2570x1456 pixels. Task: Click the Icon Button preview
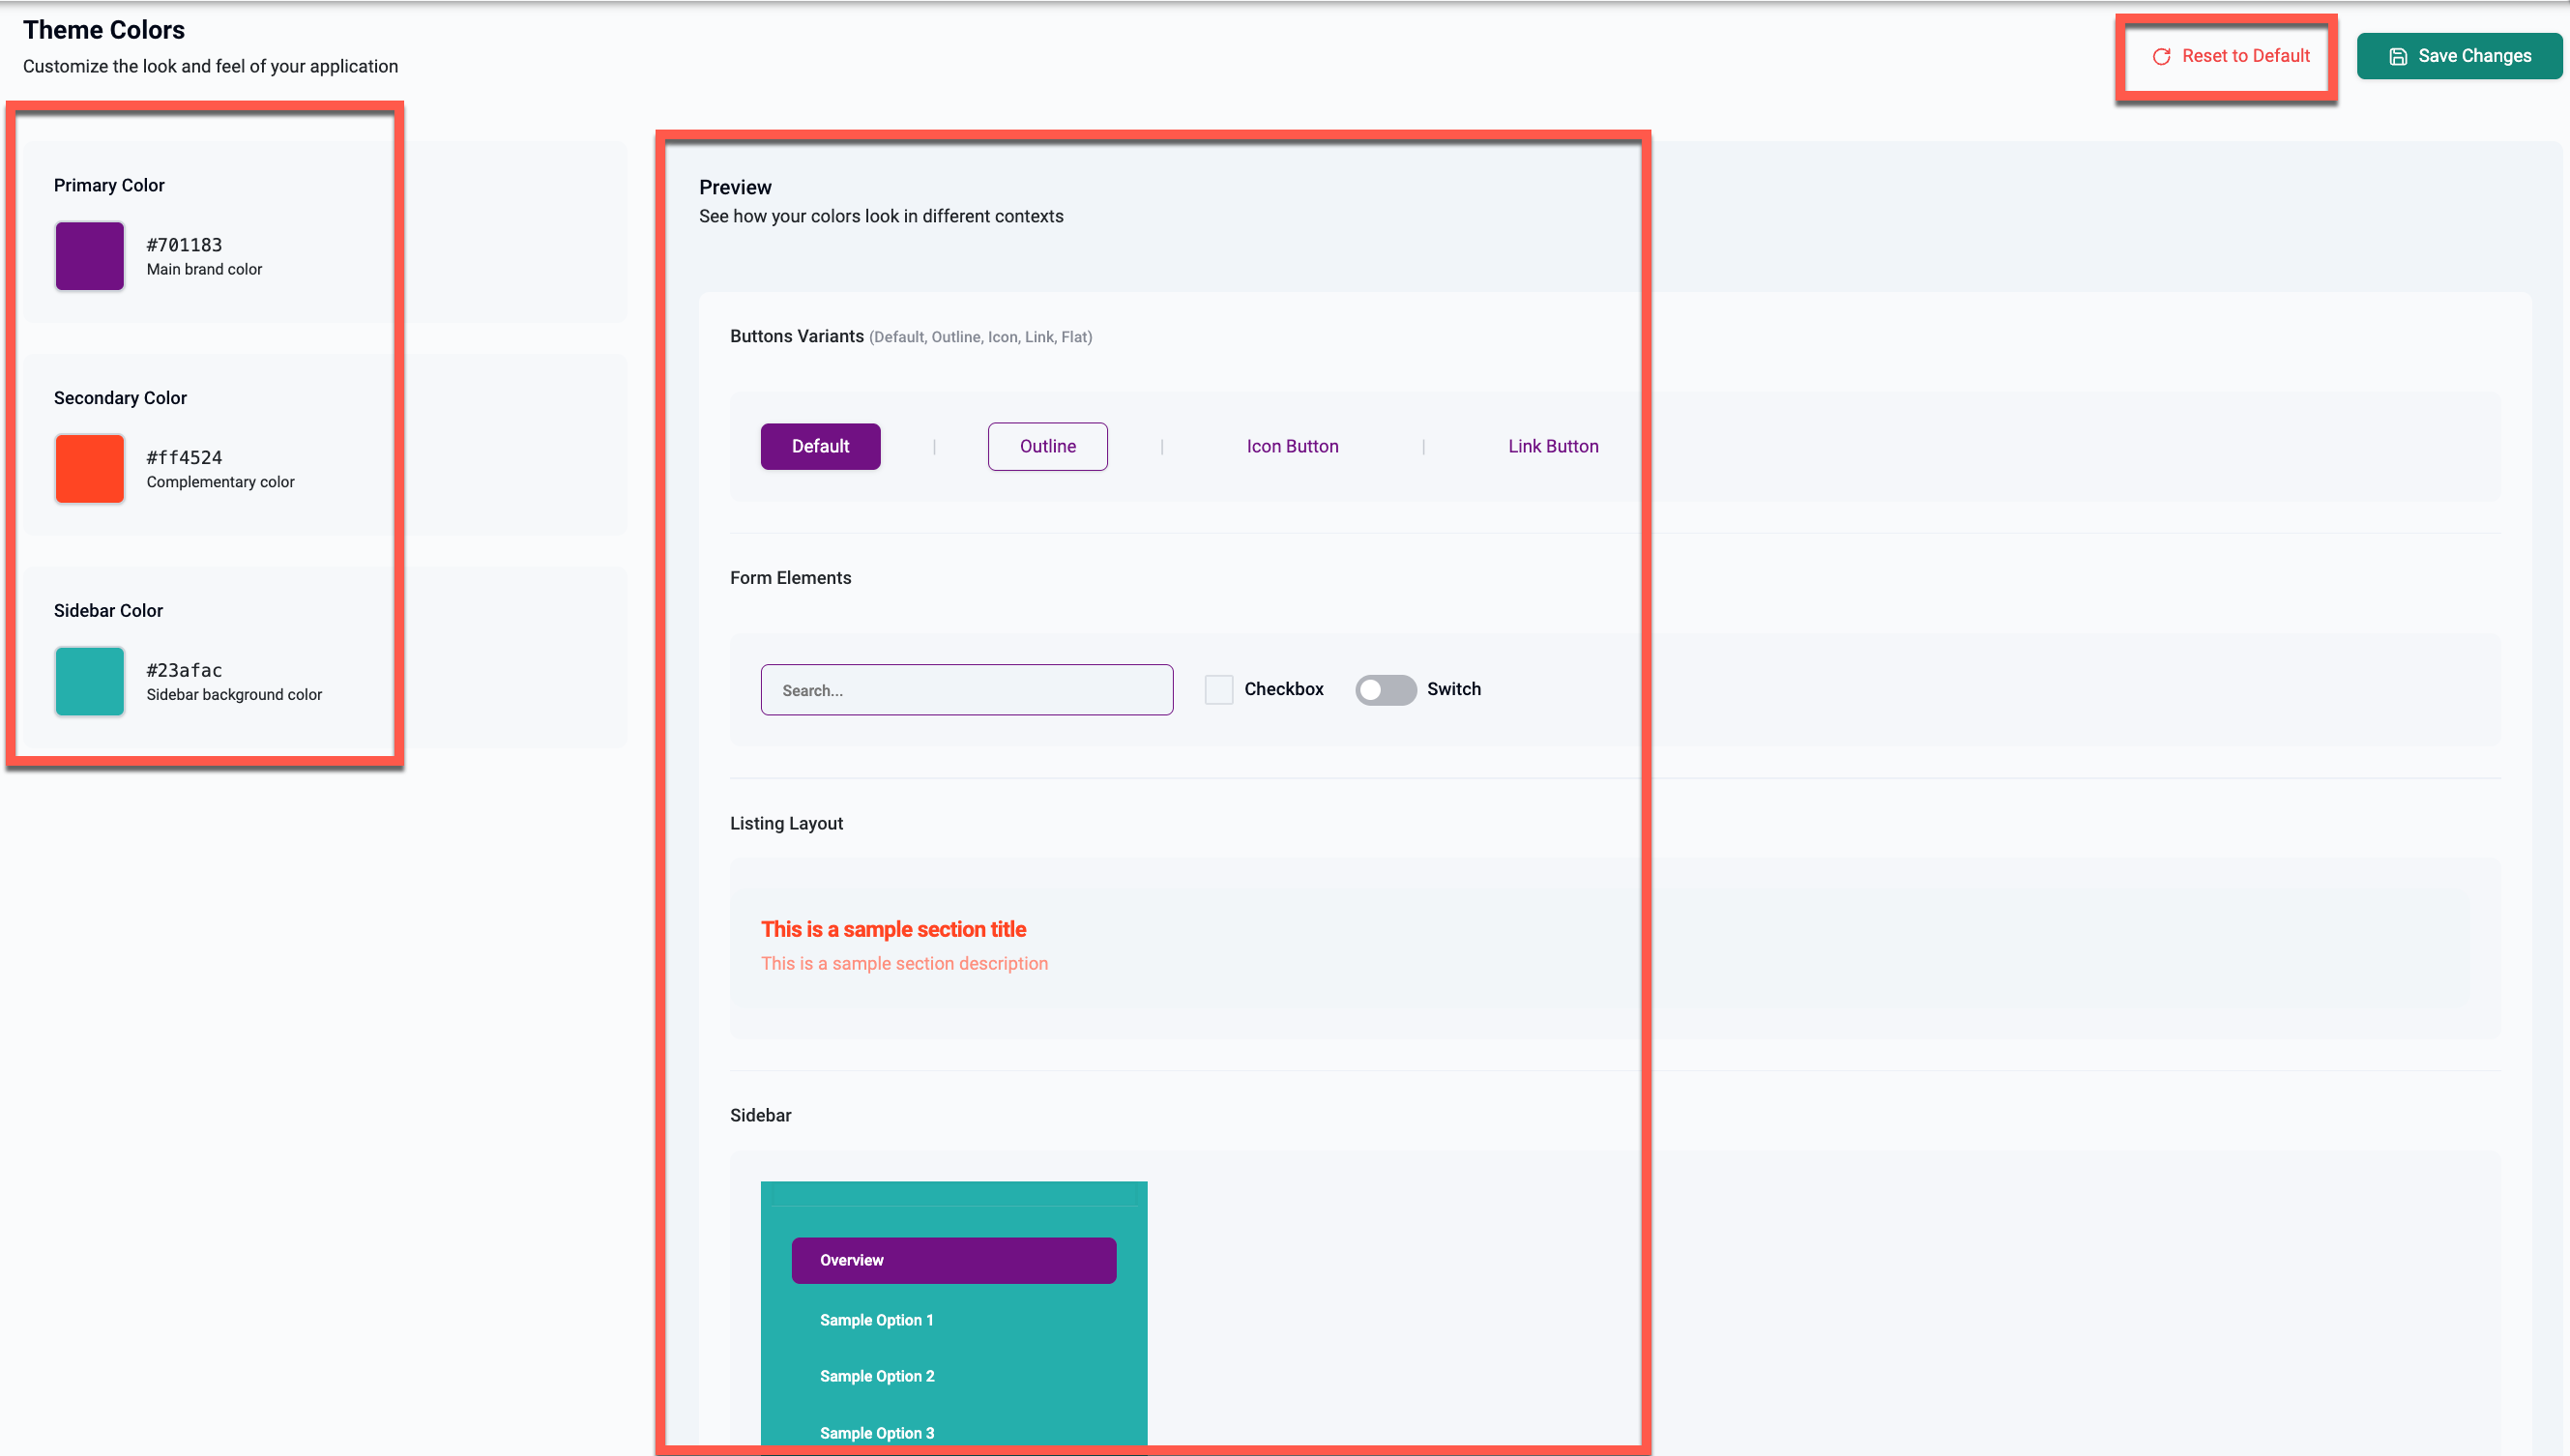(1292, 446)
